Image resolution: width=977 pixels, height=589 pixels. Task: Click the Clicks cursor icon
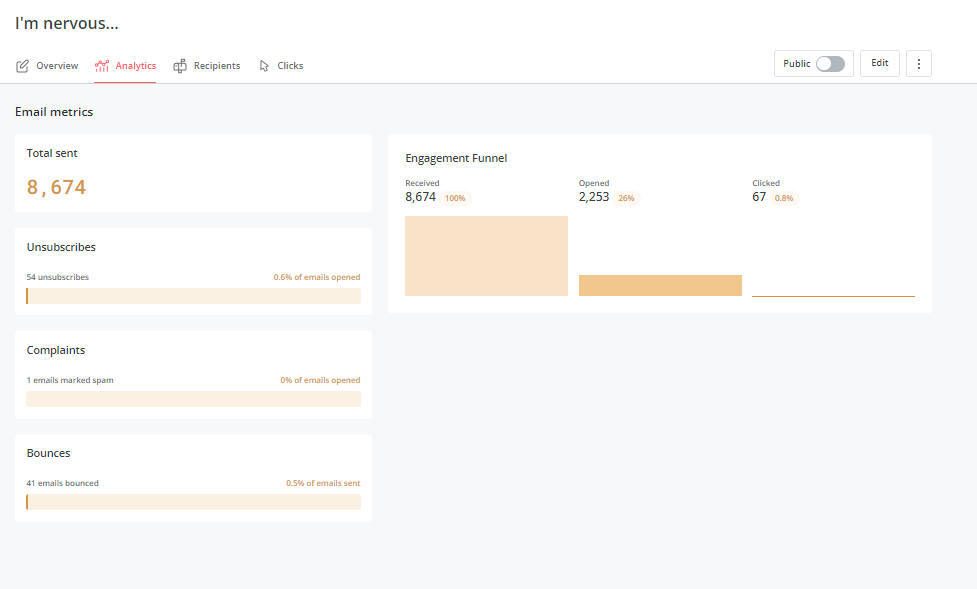point(262,65)
